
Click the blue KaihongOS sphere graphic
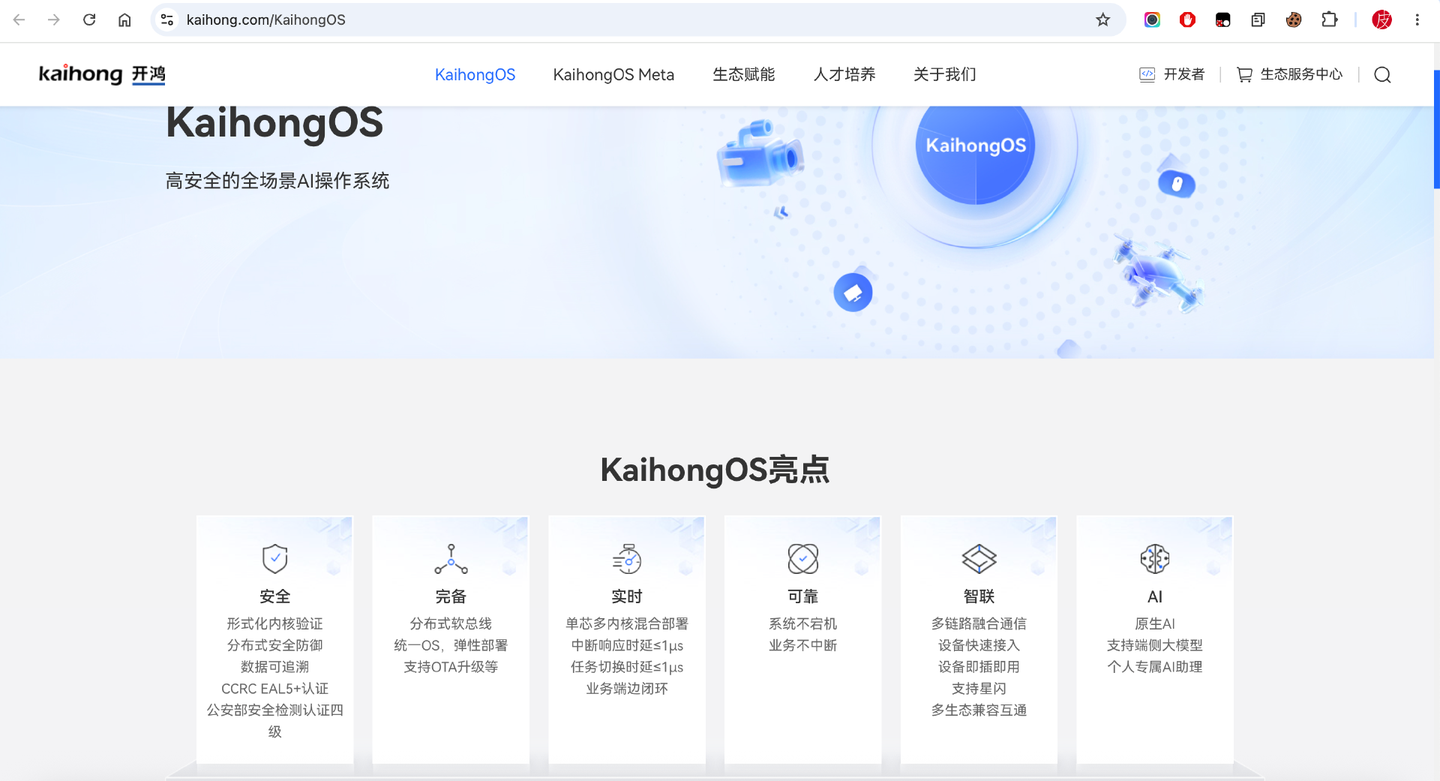coord(975,146)
